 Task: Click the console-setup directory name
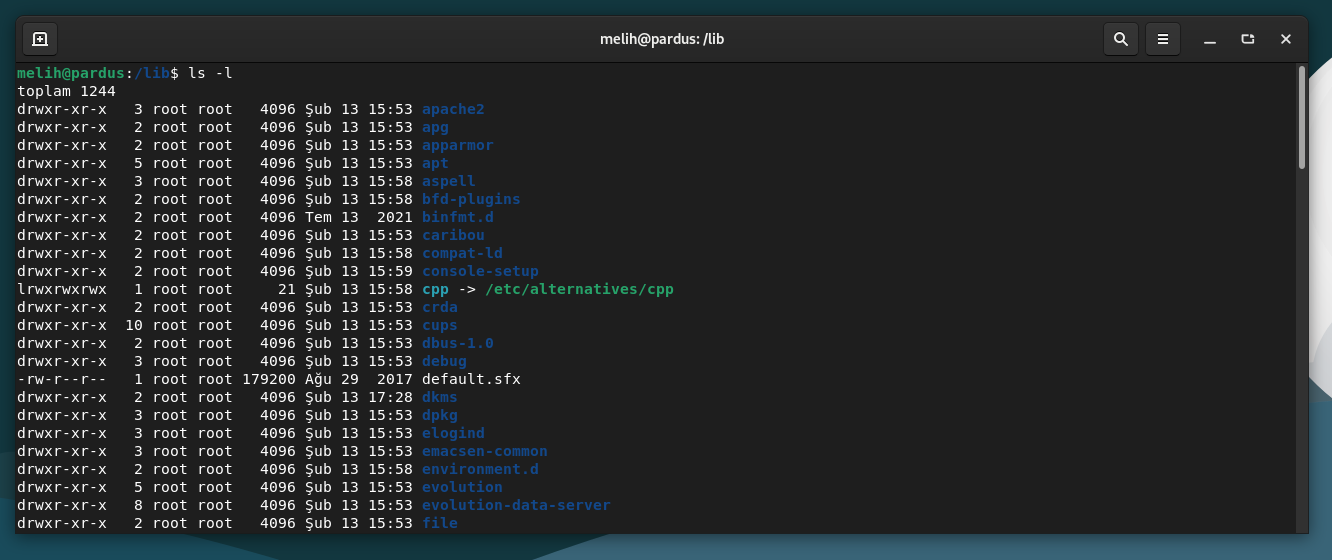[480, 271]
